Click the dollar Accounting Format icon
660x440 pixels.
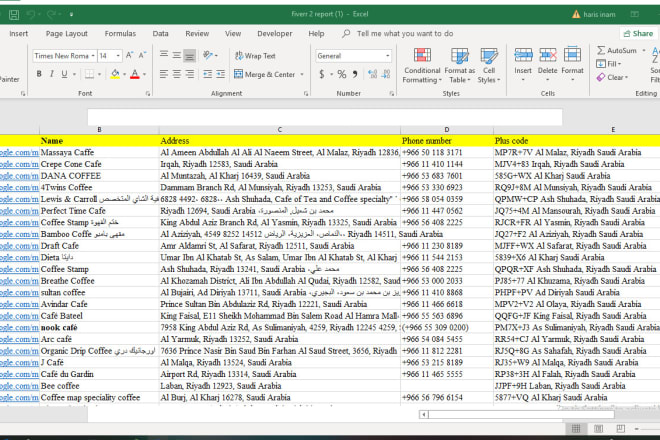(322, 75)
